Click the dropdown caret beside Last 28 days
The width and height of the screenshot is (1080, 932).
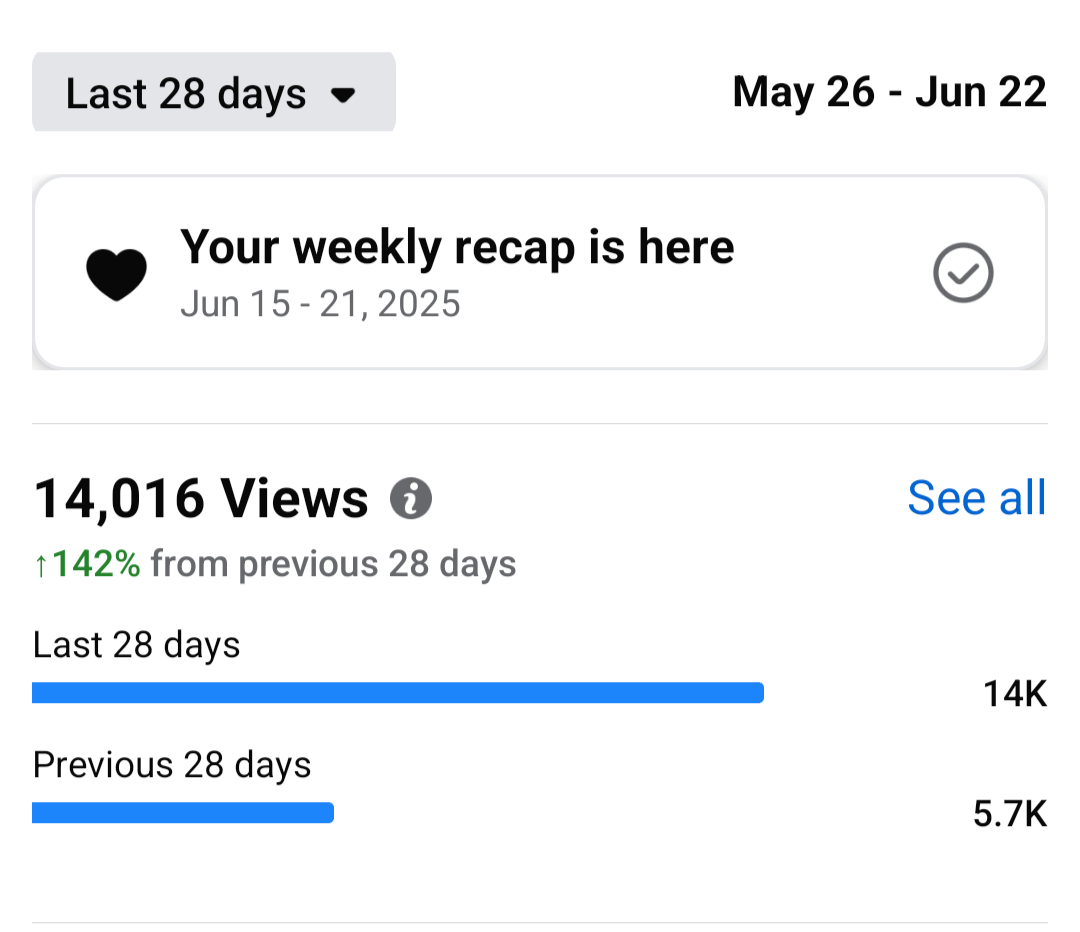tap(343, 95)
